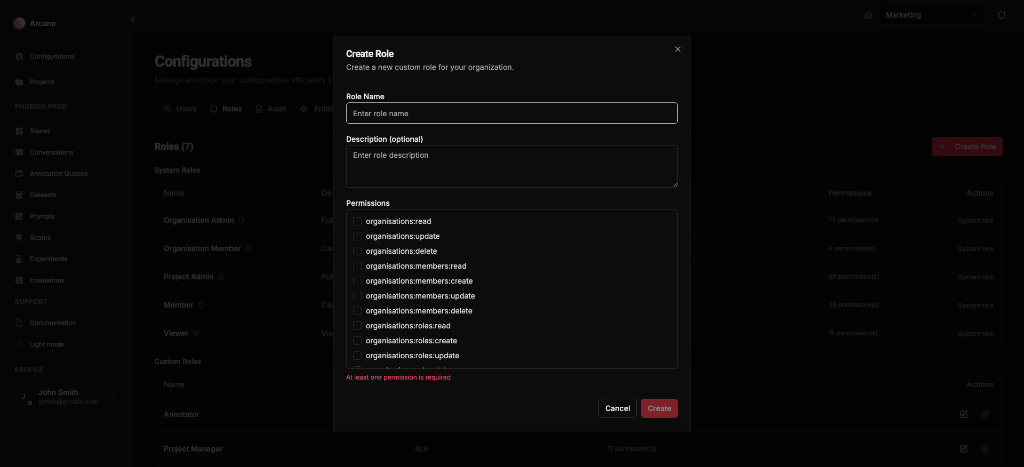Check the organisations:roles:create permission
Viewport: 1024px width, 467px height.
pos(357,341)
